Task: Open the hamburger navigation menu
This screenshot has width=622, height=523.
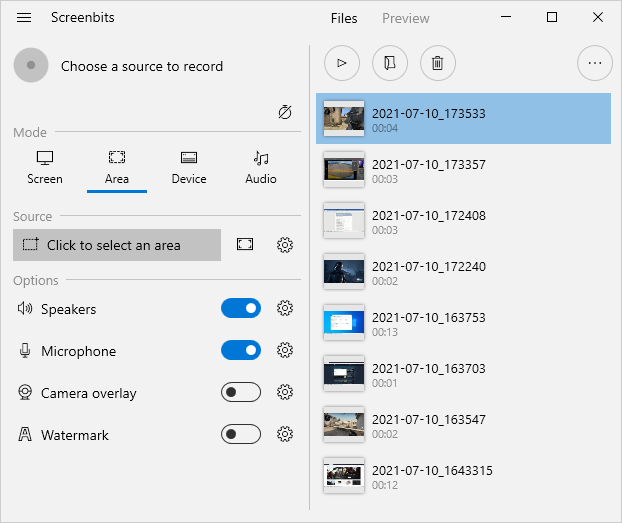Action: (x=24, y=17)
